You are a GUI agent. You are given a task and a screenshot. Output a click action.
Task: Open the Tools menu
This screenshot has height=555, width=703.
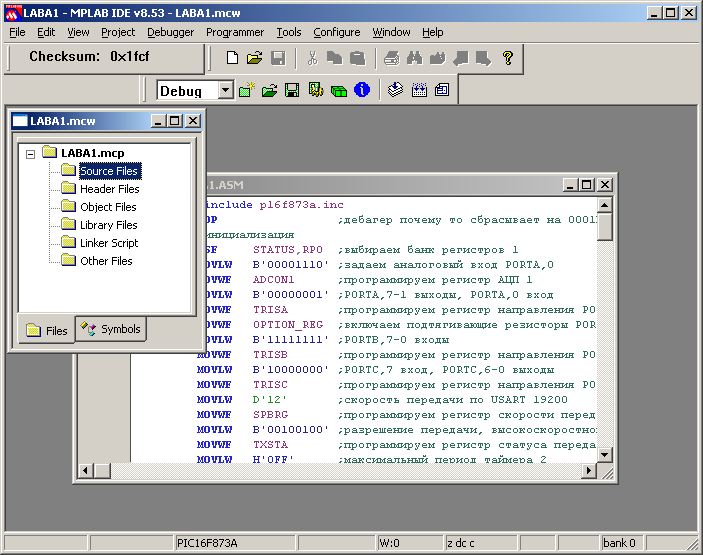[x=288, y=32]
